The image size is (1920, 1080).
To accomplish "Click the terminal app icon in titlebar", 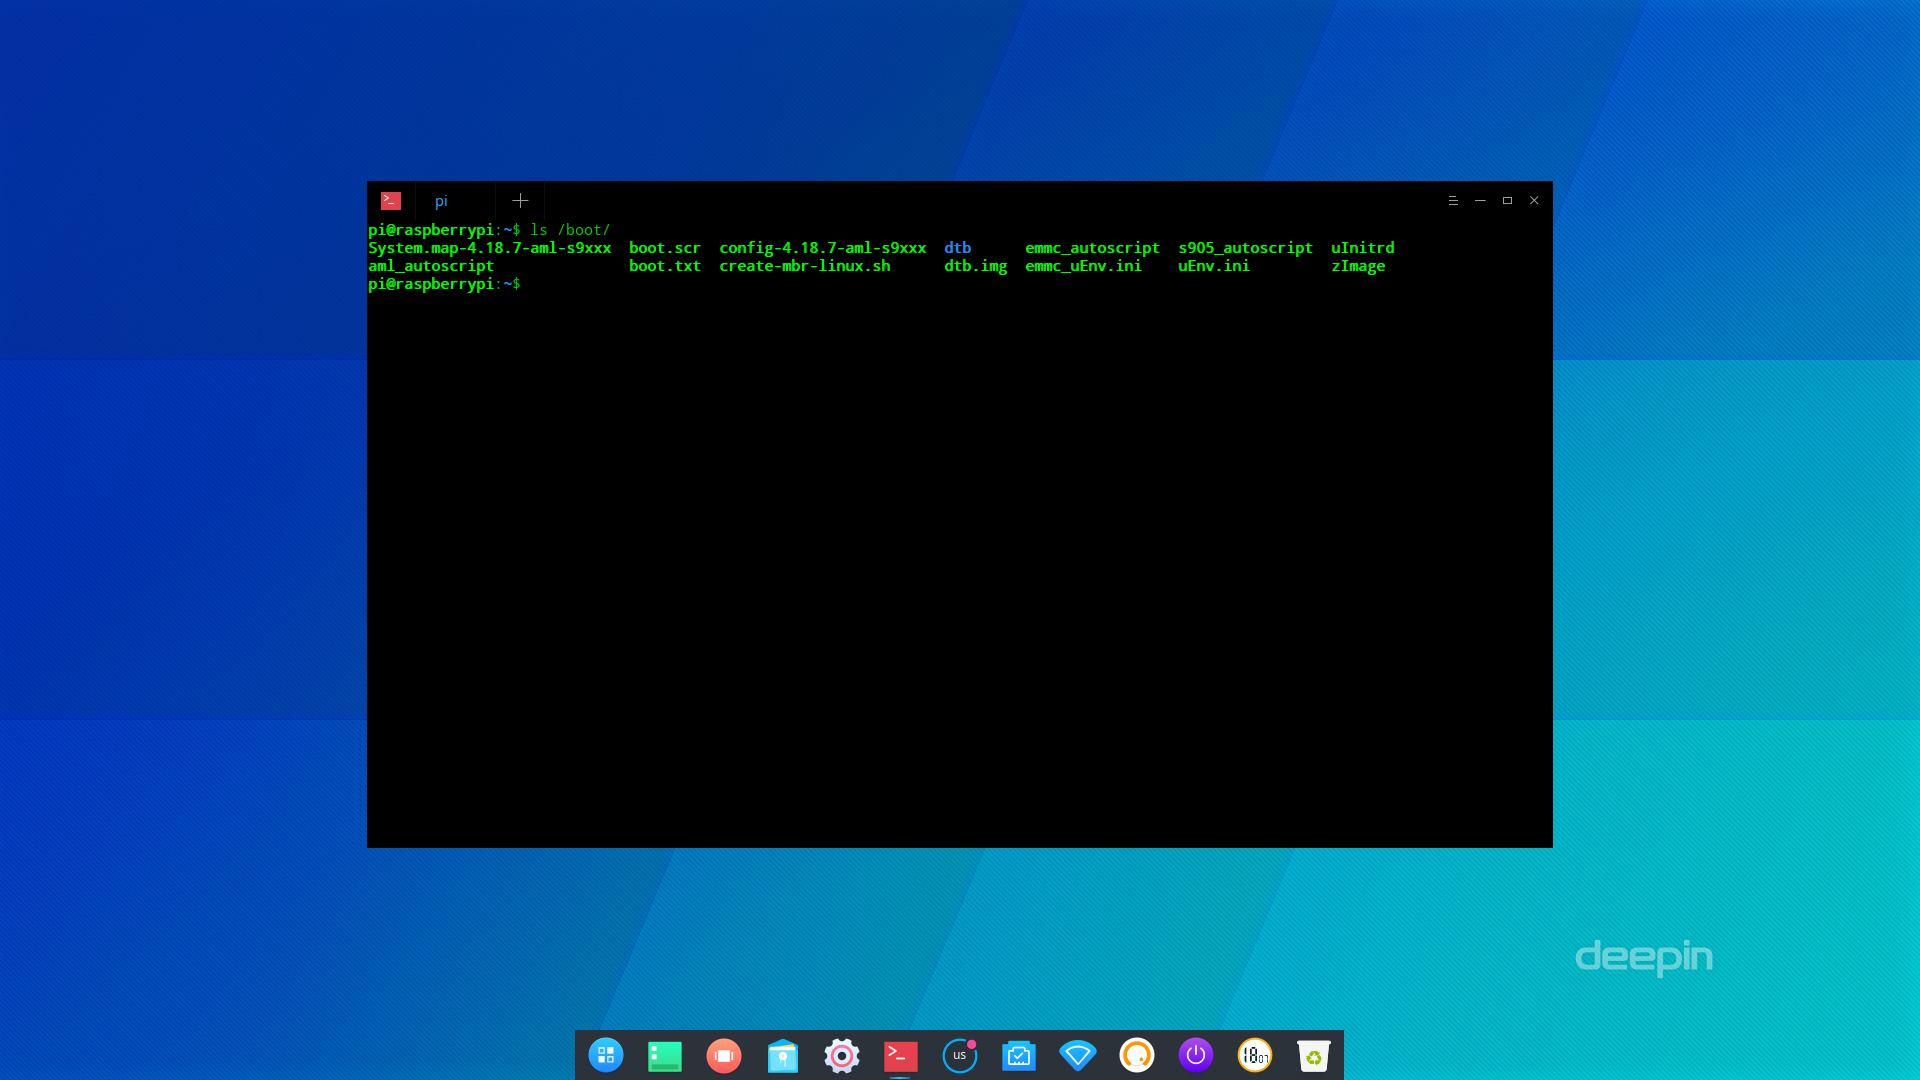I will [391, 200].
